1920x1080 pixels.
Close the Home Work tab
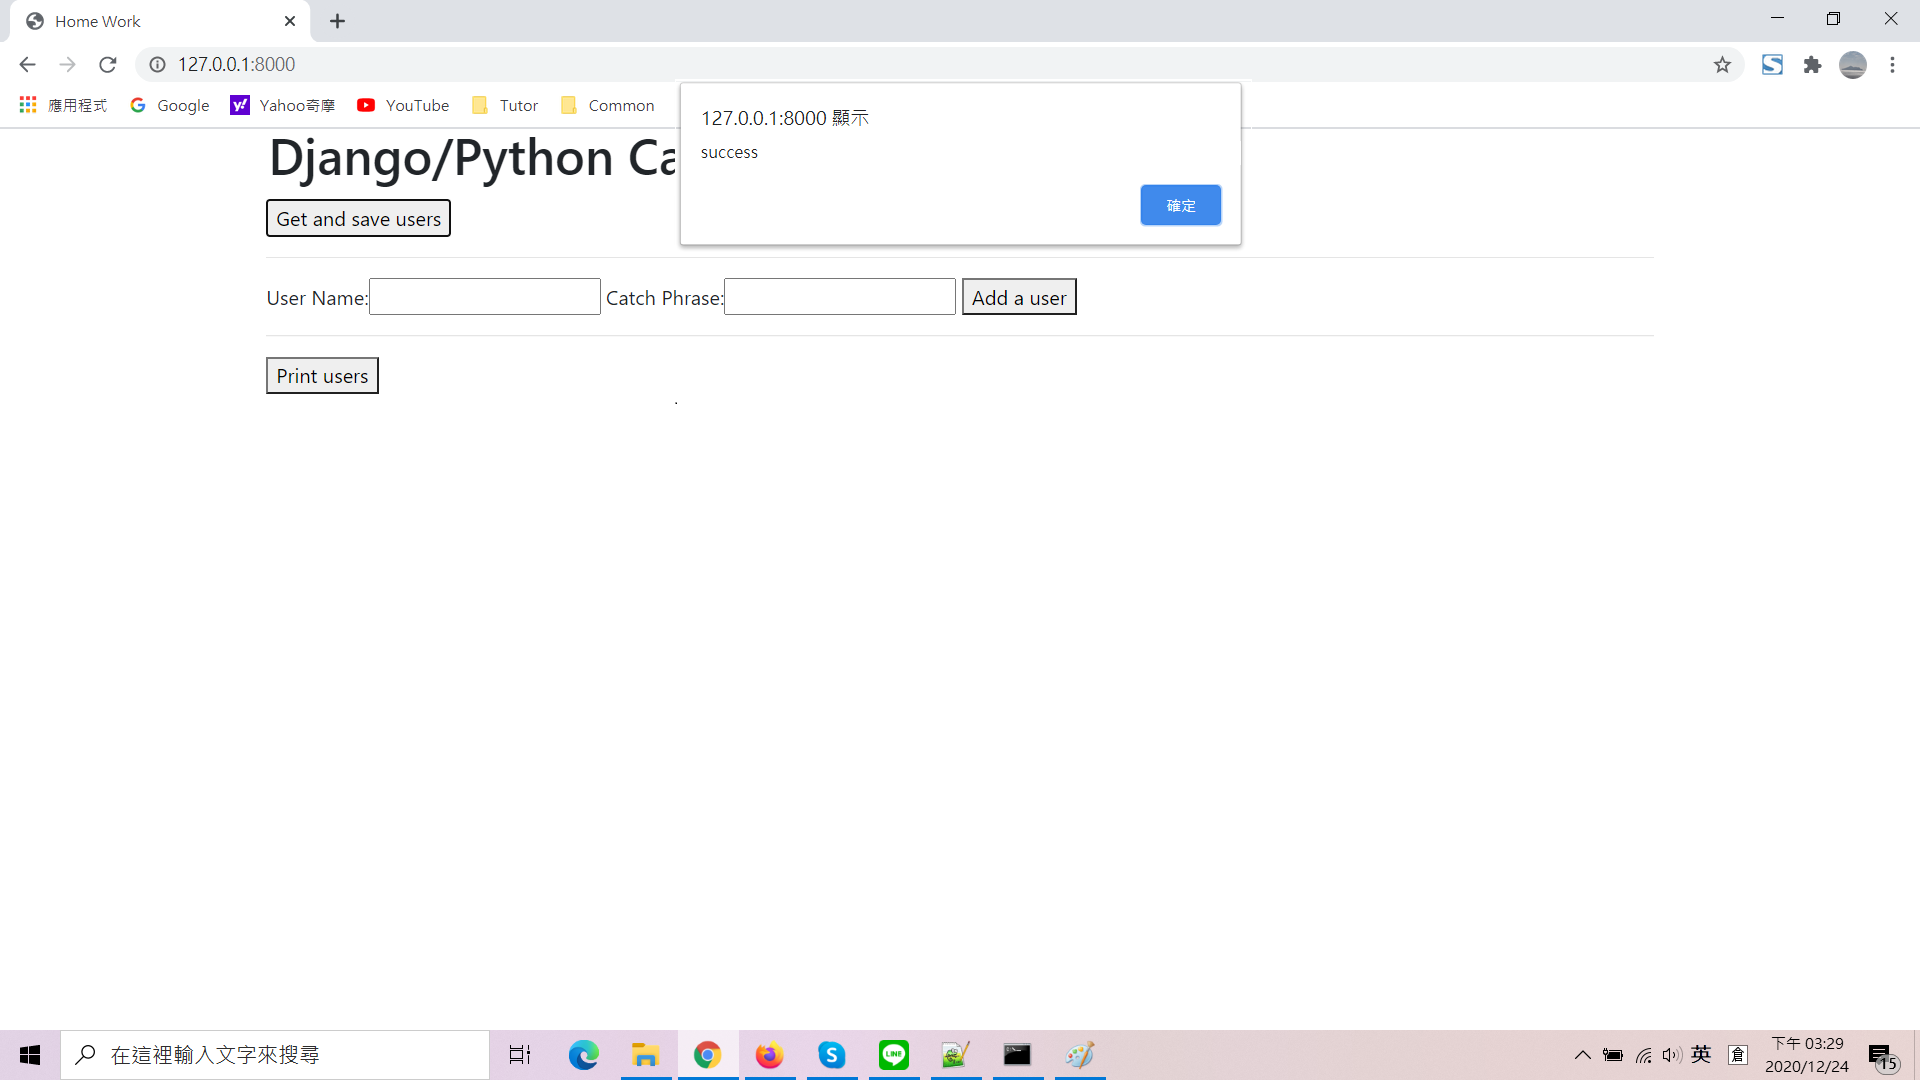[290, 21]
